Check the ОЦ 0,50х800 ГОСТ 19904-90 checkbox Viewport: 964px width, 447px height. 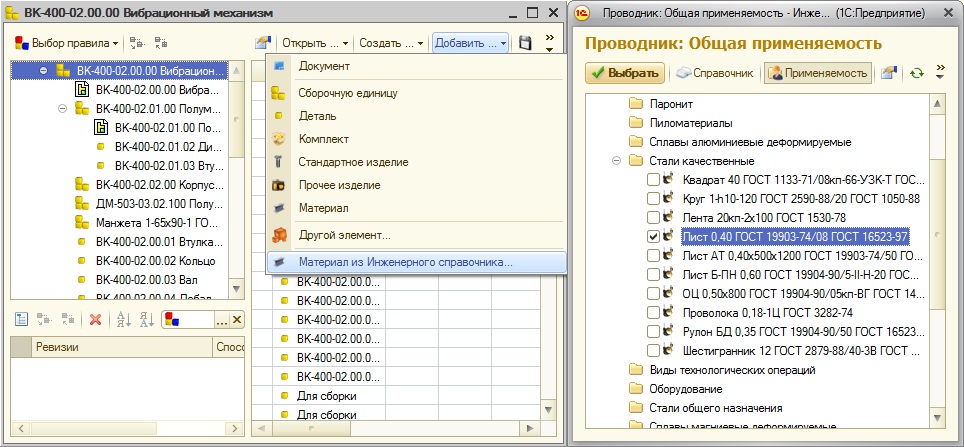pyautogui.click(x=654, y=294)
